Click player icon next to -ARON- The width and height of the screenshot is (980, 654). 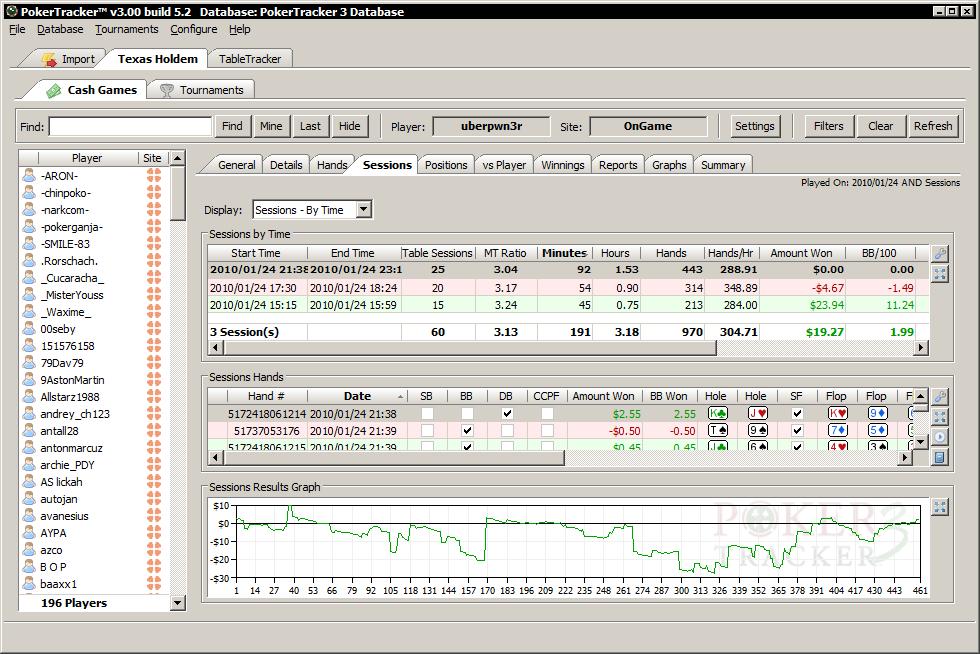tap(29, 176)
